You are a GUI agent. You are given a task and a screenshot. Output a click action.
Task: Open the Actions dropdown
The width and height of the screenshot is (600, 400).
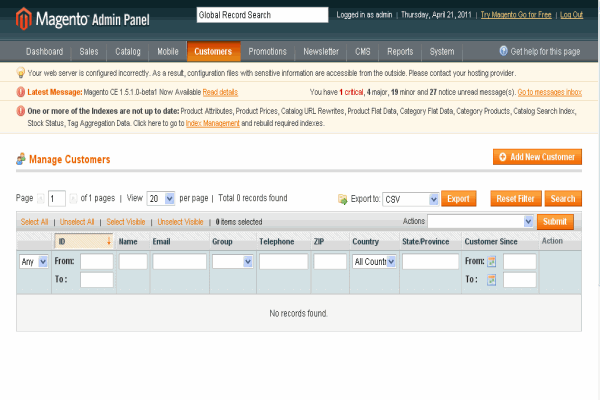[x=480, y=221]
